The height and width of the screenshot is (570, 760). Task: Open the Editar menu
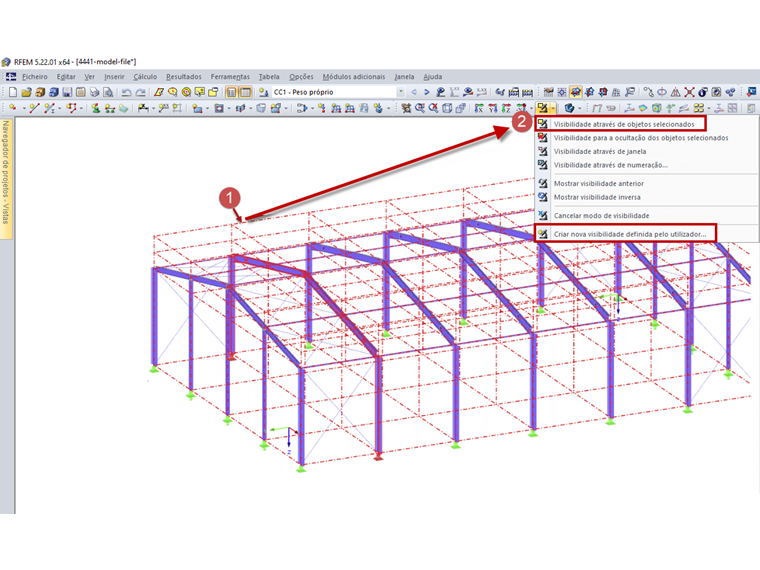click(x=66, y=77)
